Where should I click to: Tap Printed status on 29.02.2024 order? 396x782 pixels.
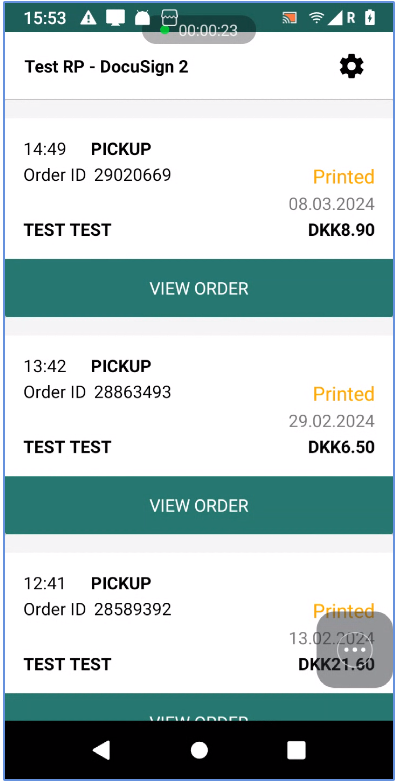click(344, 394)
